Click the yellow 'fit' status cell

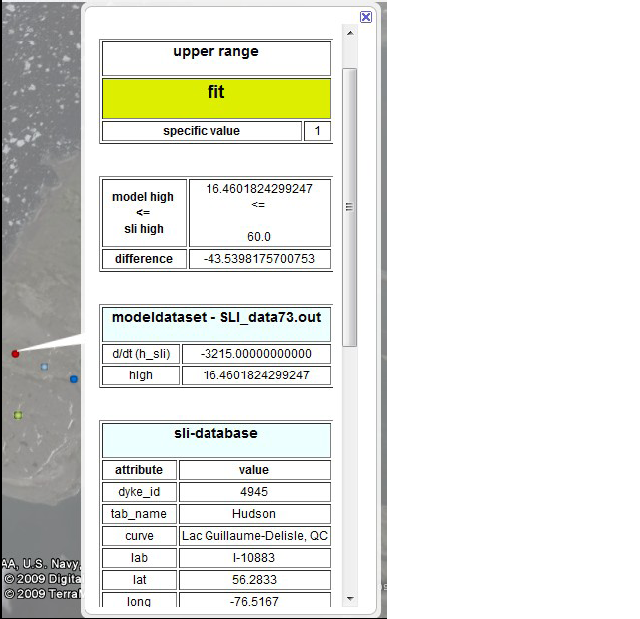pyautogui.click(x=216, y=98)
